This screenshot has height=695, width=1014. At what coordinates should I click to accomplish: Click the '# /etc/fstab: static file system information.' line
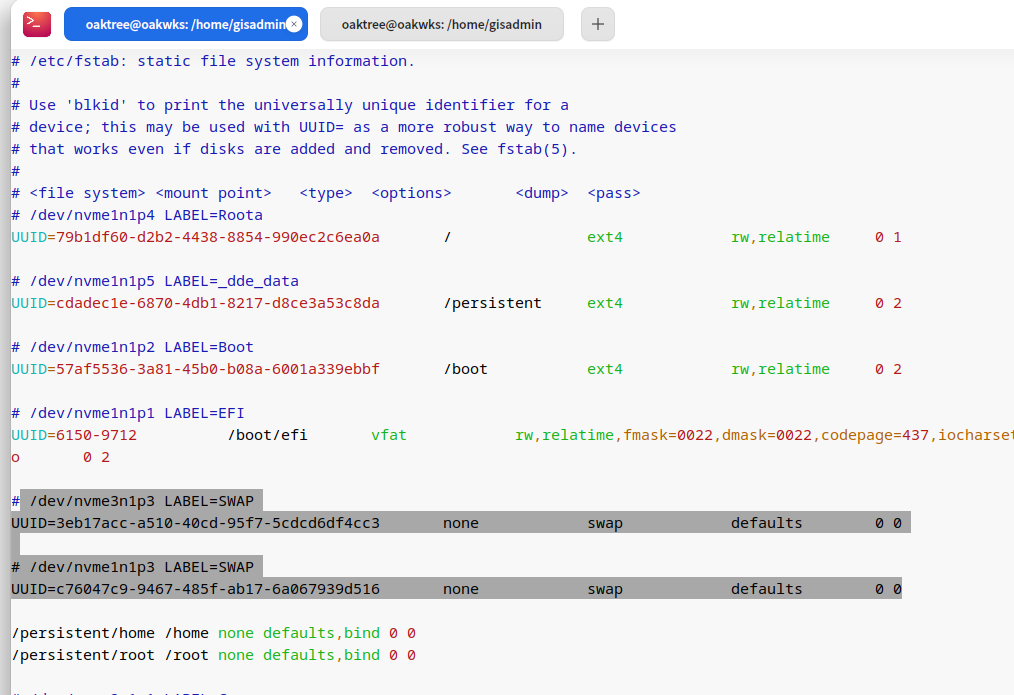(x=213, y=61)
